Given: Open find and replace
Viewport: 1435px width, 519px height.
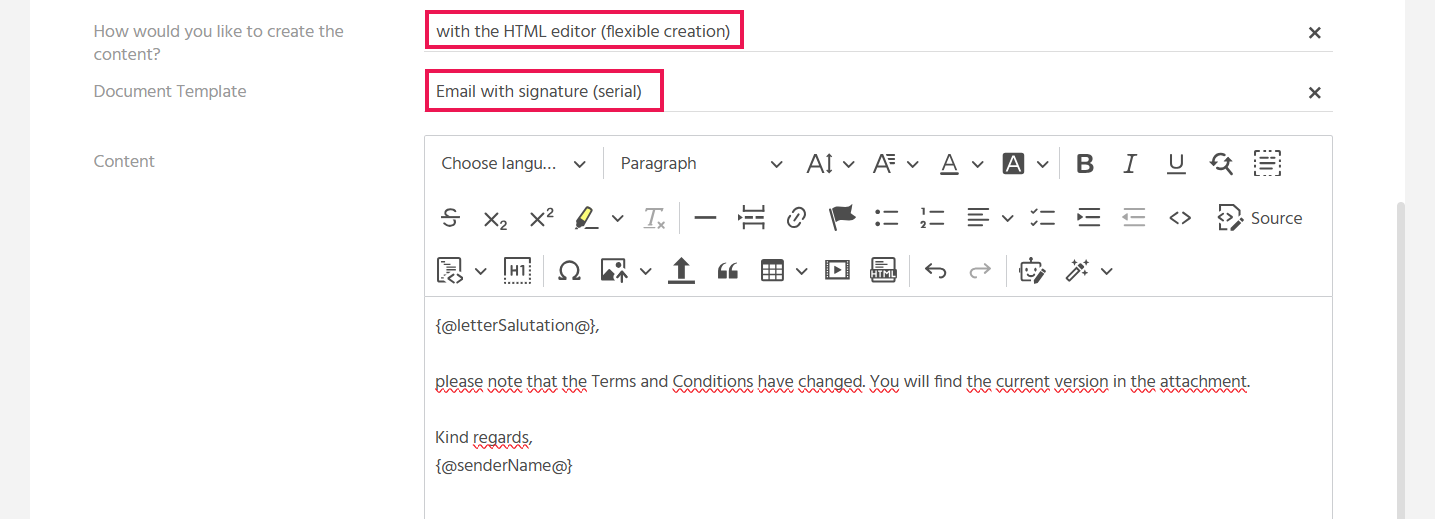Looking at the screenshot, I should [1221, 164].
